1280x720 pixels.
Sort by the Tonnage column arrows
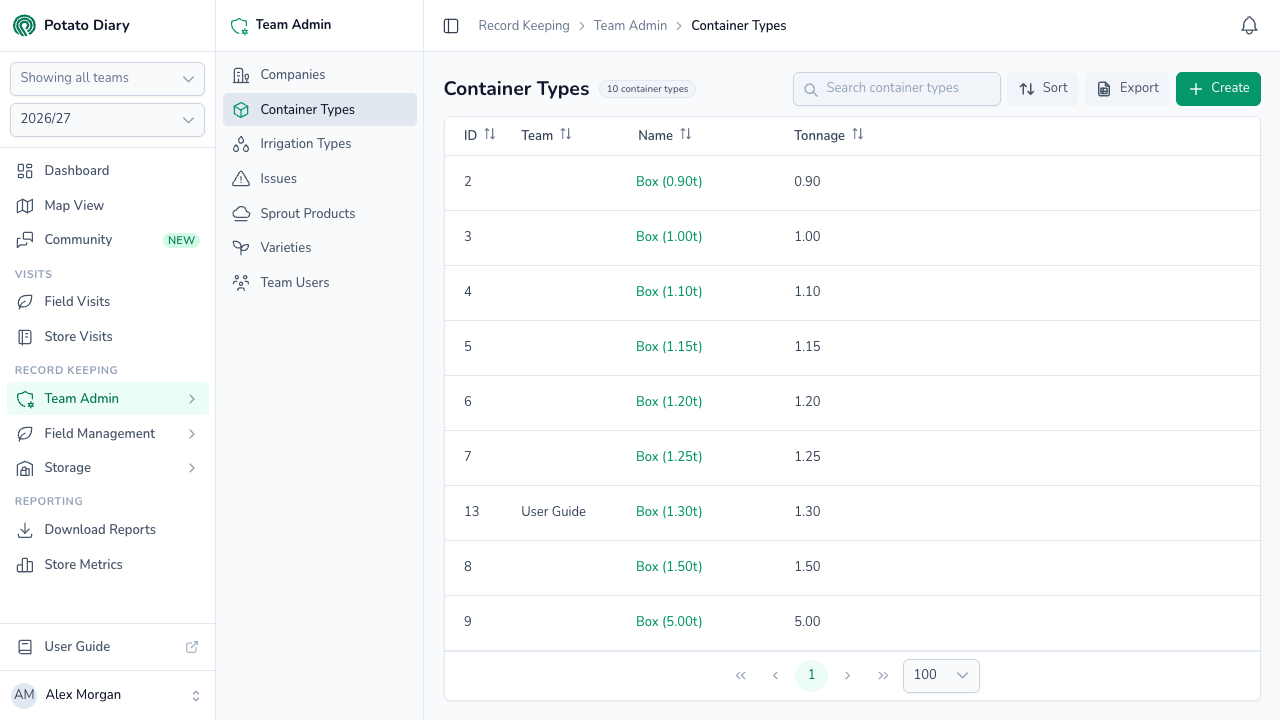(858, 134)
